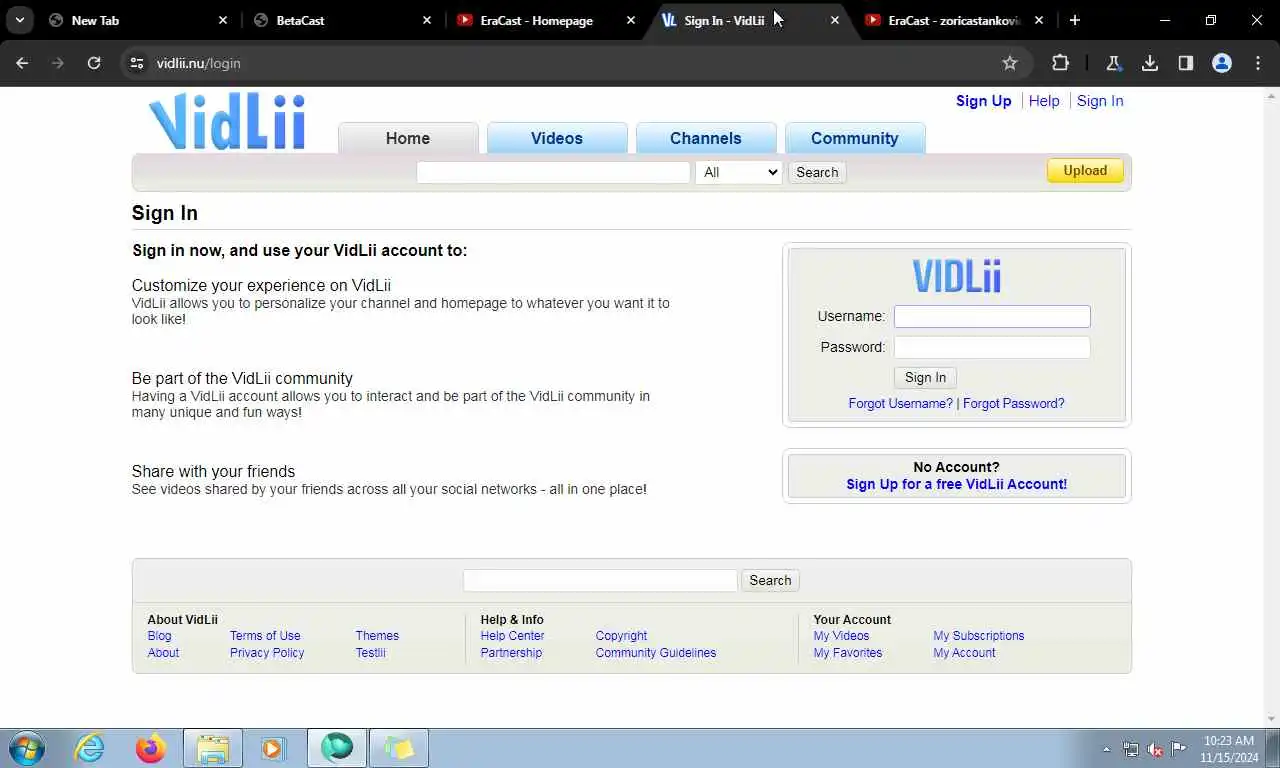Image resolution: width=1280 pixels, height=768 pixels.
Task: Click muted volume icon in system tray
Action: click(1155, 749)
